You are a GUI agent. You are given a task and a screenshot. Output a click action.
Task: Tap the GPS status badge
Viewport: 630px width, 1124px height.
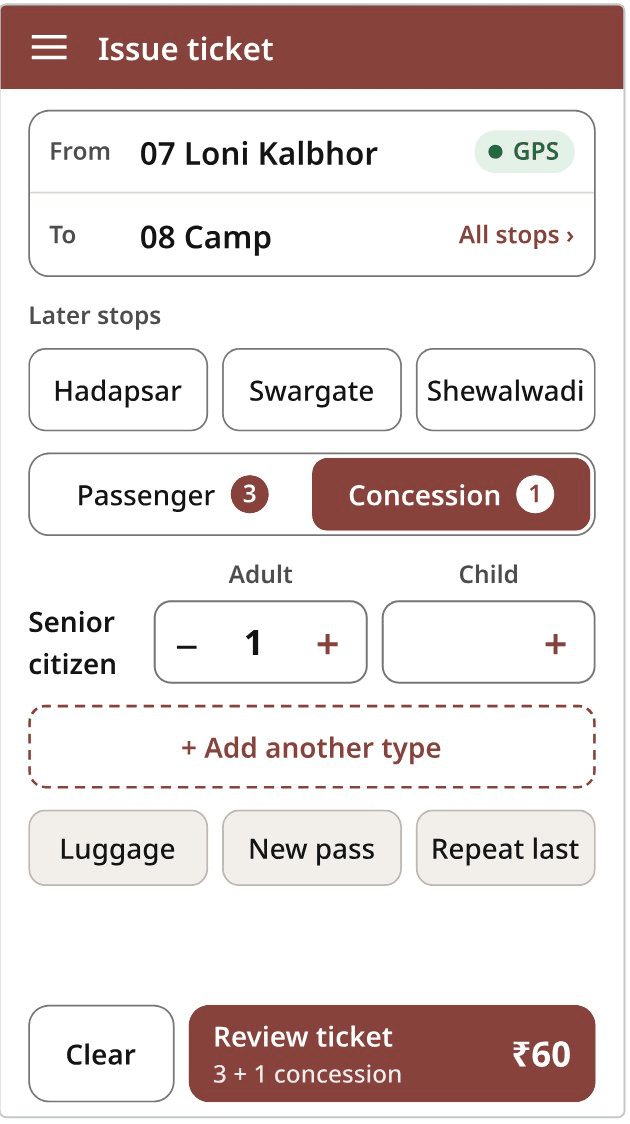pos(524,152)
